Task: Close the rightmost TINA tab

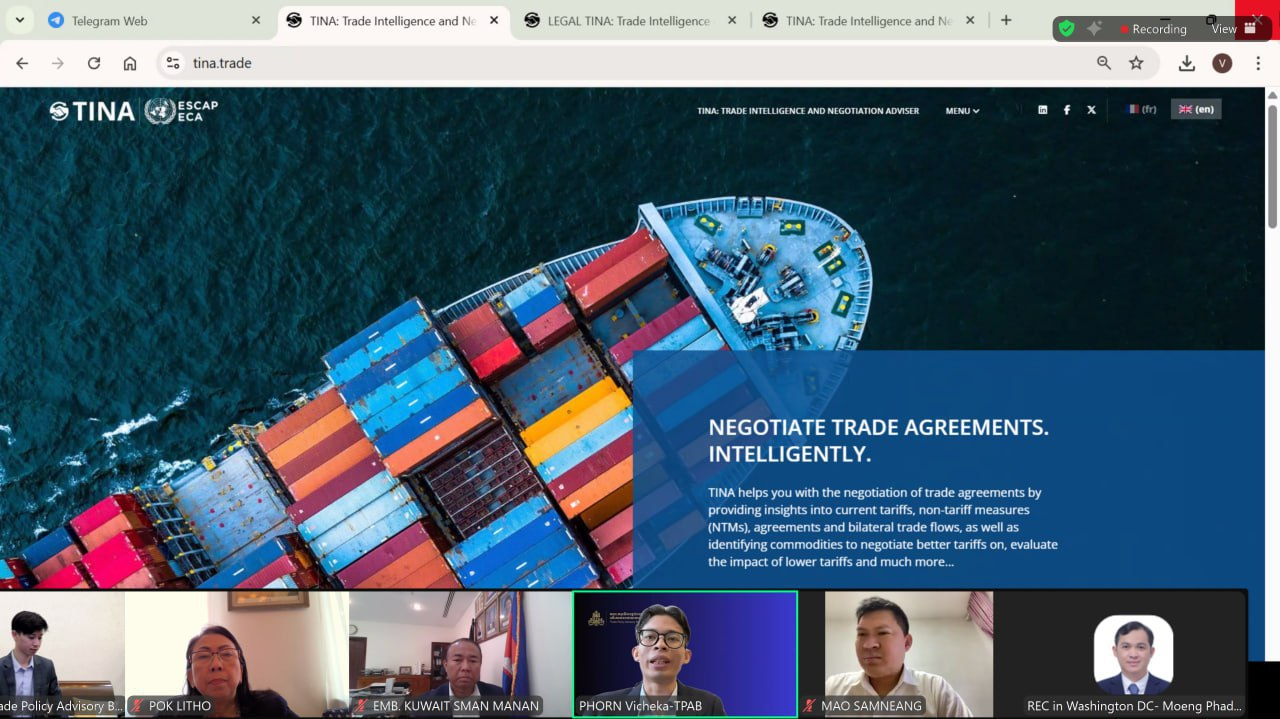Action: [x=970, y=20]
